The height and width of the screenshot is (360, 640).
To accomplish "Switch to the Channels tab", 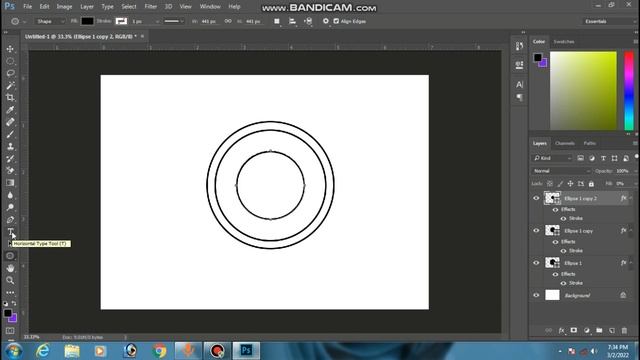I will tap(565, 143).
